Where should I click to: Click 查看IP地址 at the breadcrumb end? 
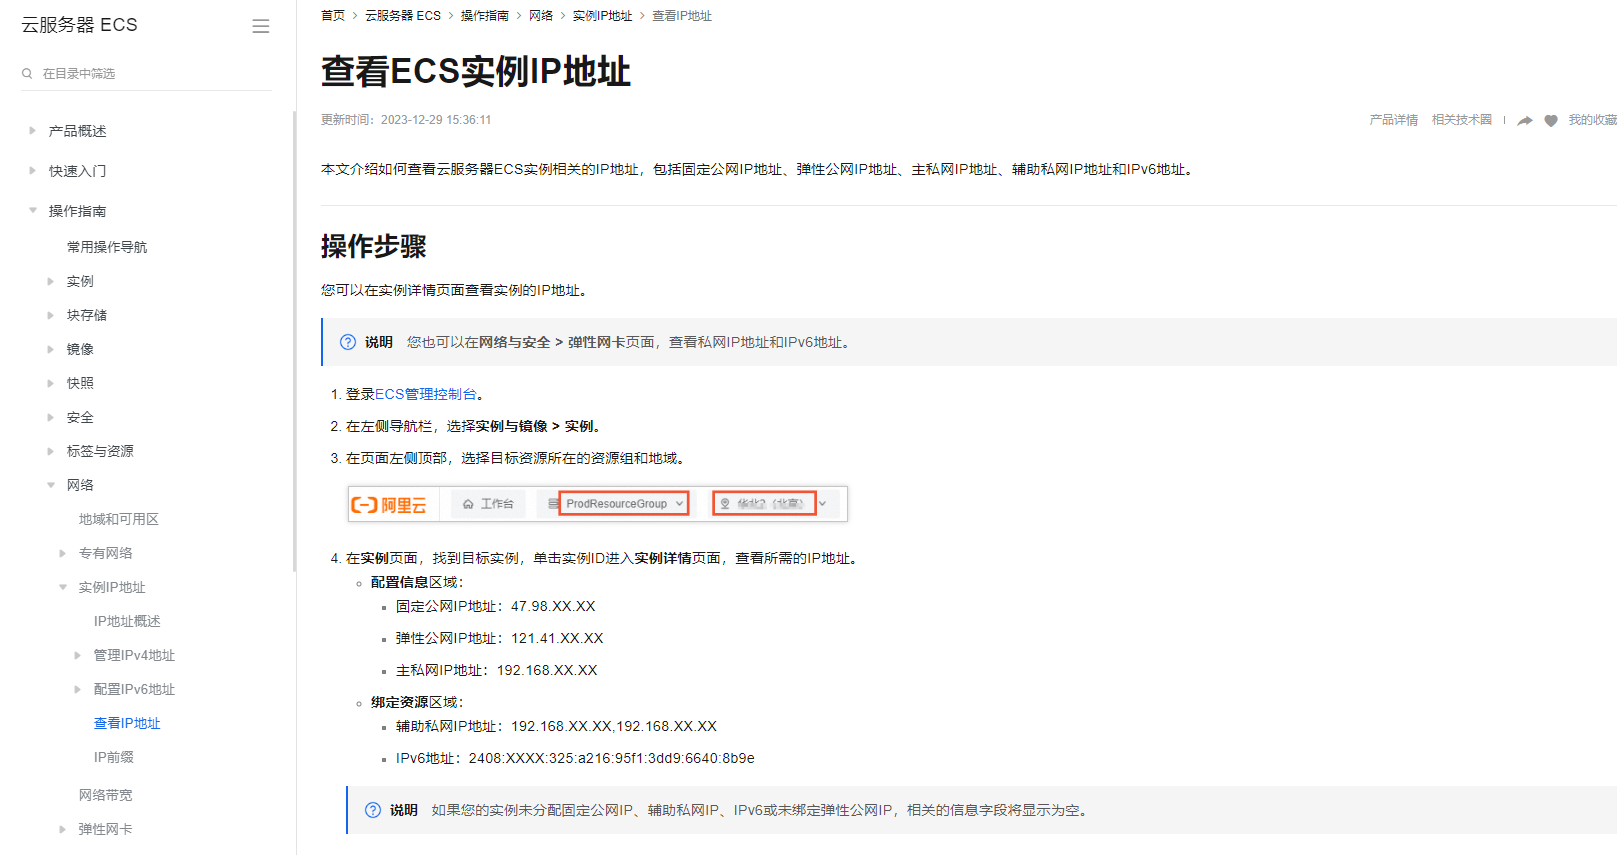coord(682,16)
